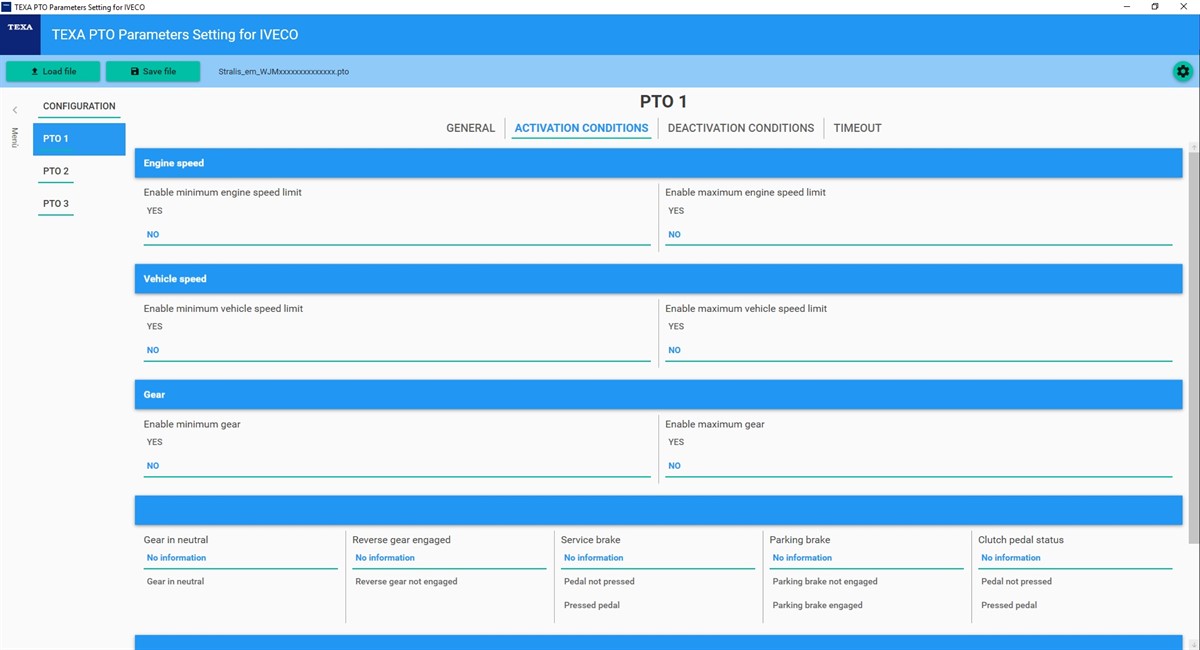Switch to DEACTIVATION CONDITIONS tab
1200x650 pixels.
point(741,128)
